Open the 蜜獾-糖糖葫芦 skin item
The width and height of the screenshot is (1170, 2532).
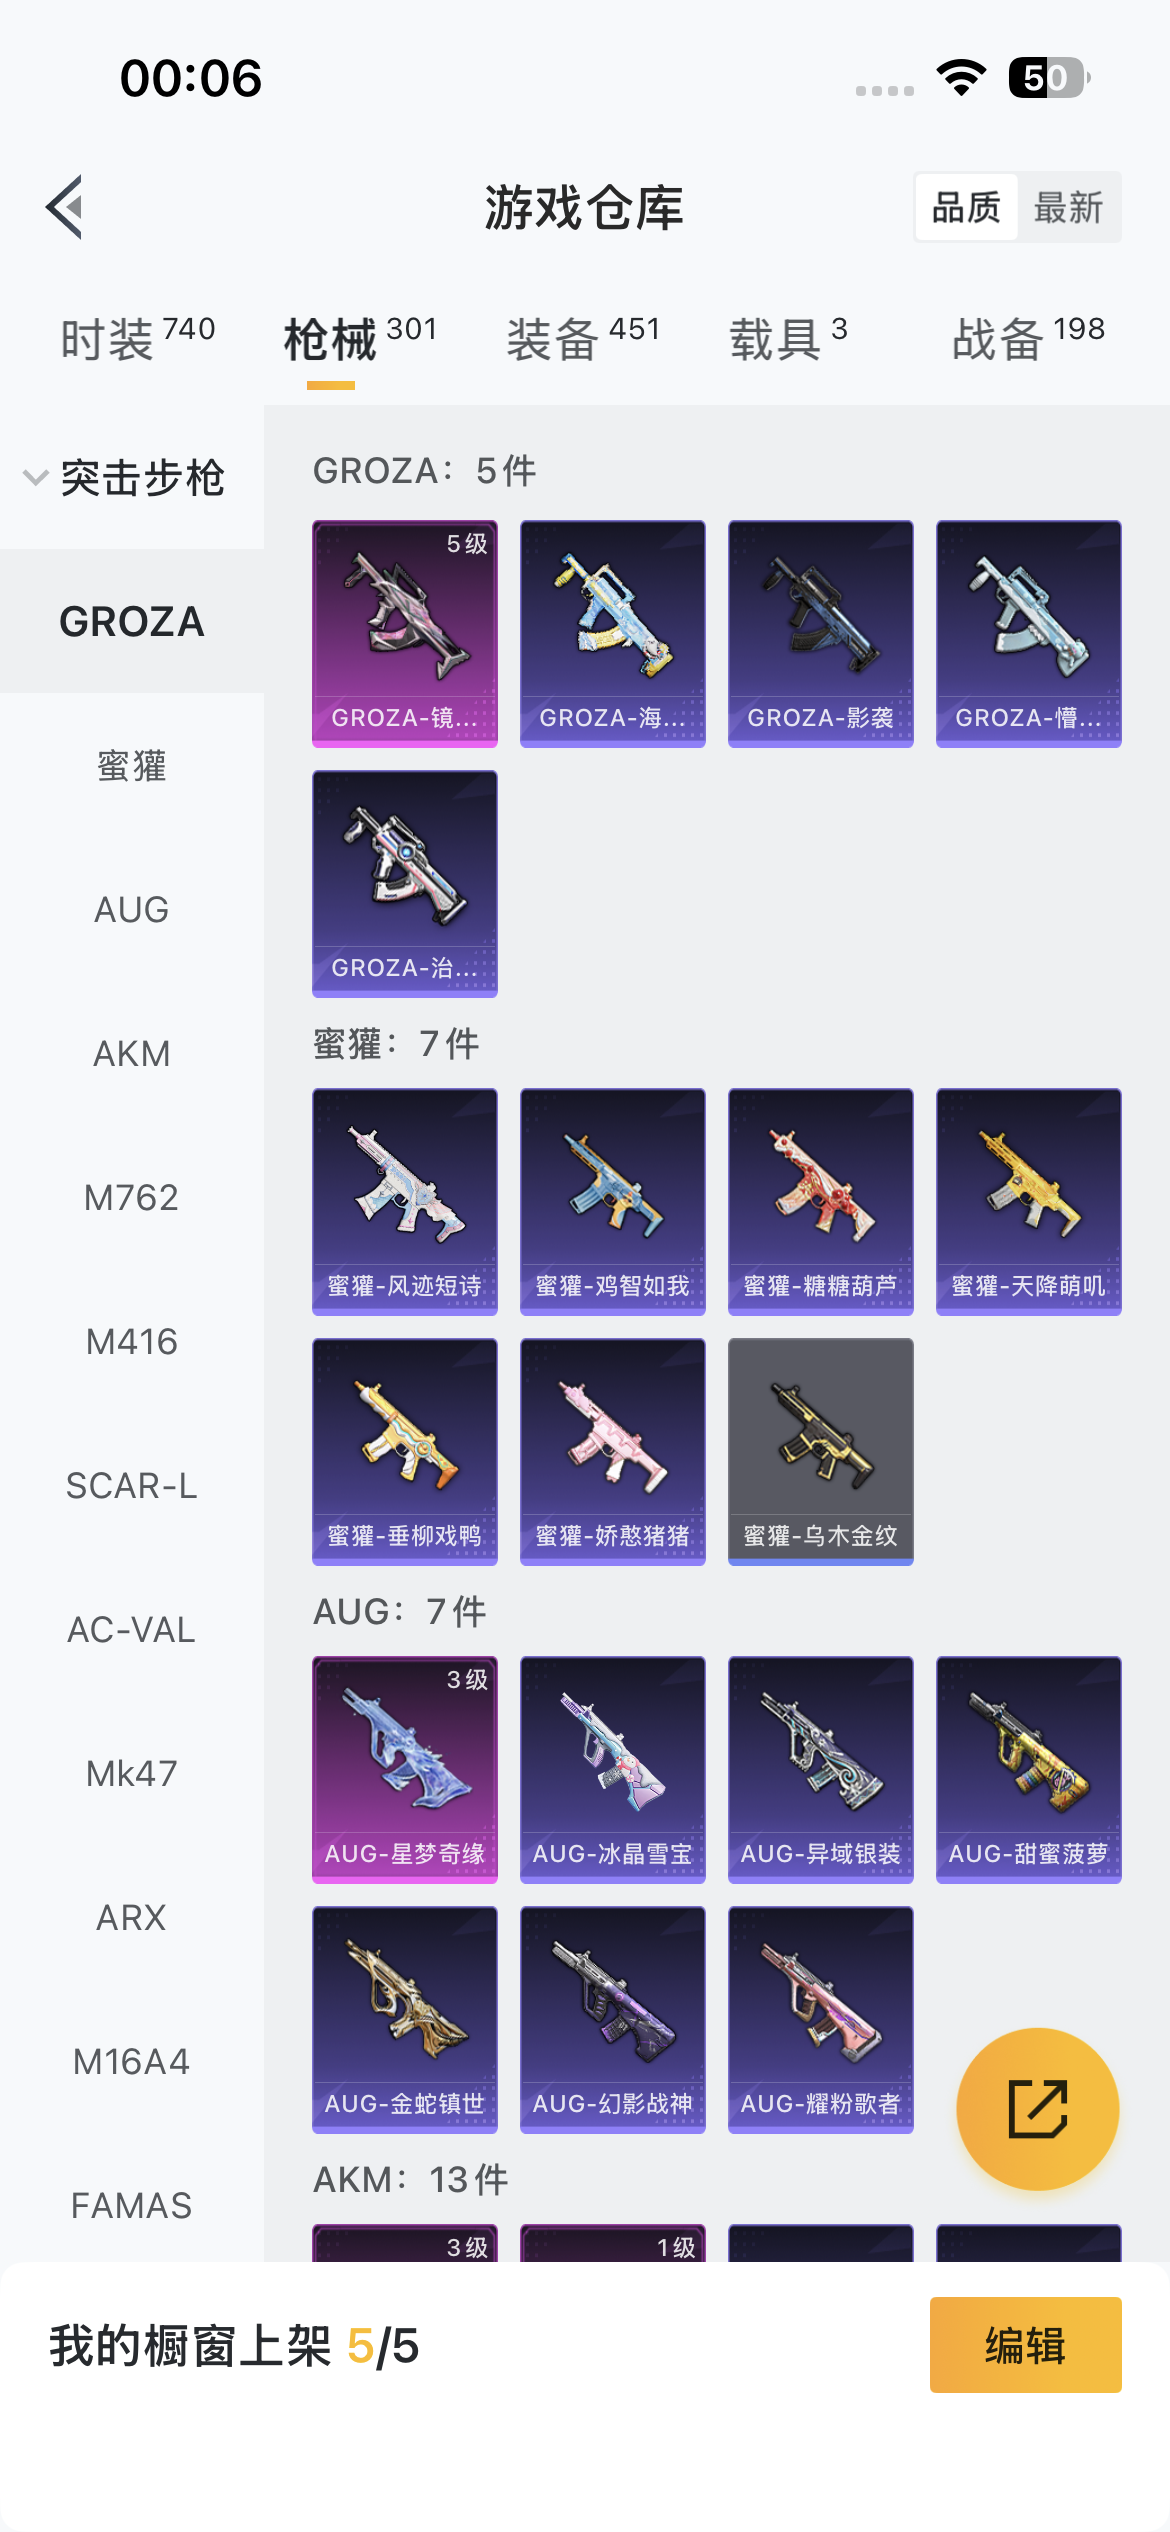tap(821, 1201)
